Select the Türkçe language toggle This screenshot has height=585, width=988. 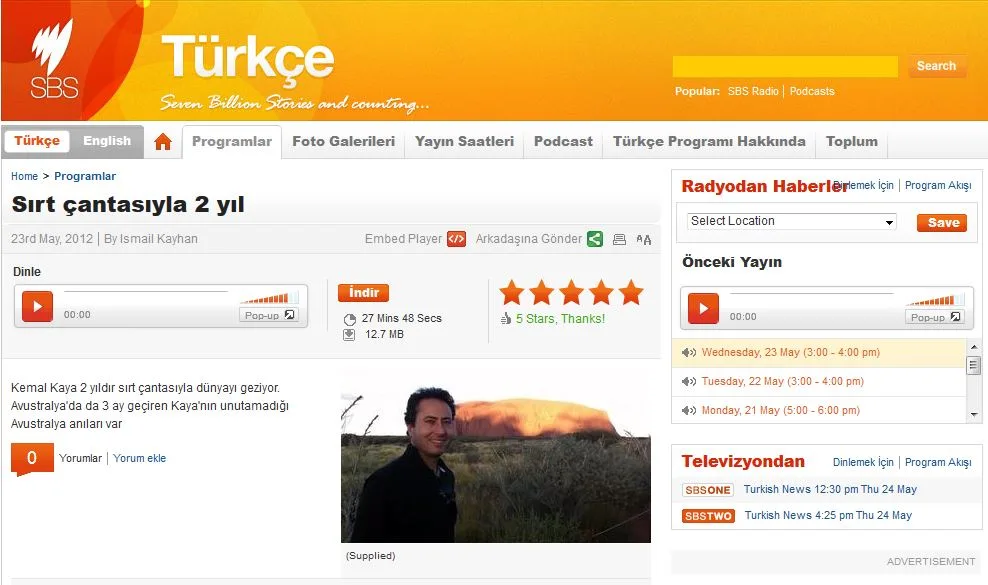[x=37, y=141]
